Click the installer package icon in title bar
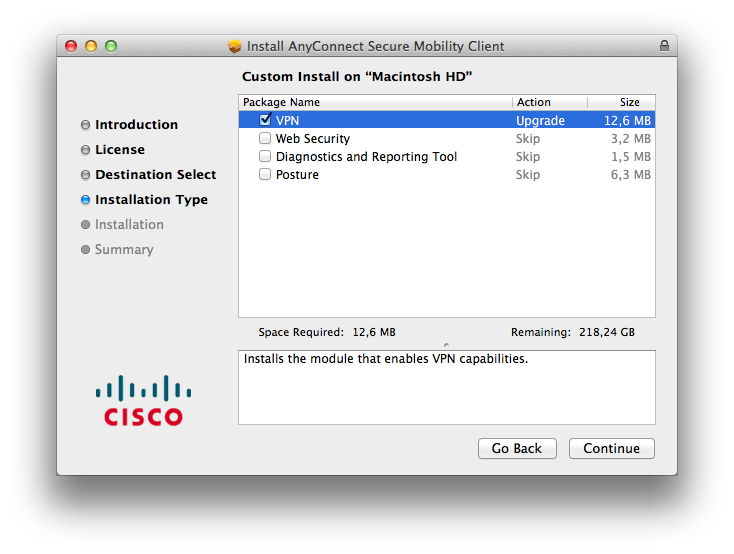The height and width of the screenshot is (554, 734). [x=235, y=46]
